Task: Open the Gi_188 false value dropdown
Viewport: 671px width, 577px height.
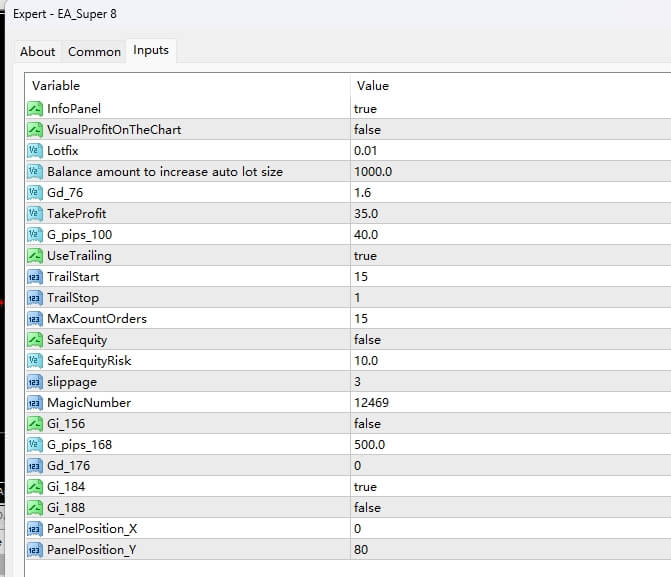Action: tap(367, 507)
